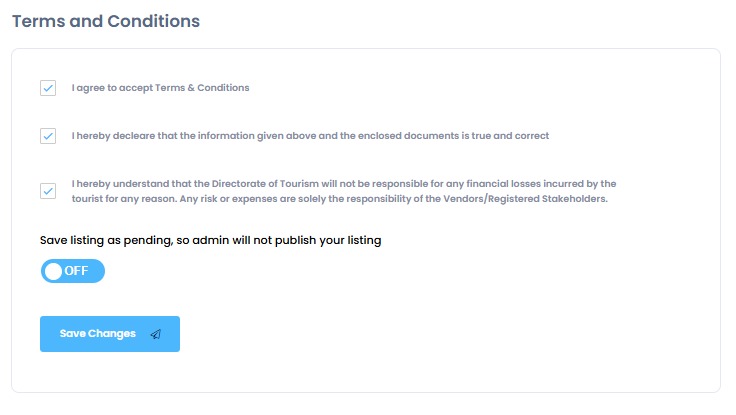Click the "Terms and Conditions" heading
The width and height of the screenshot is (736, 415).
pos(106,20)
